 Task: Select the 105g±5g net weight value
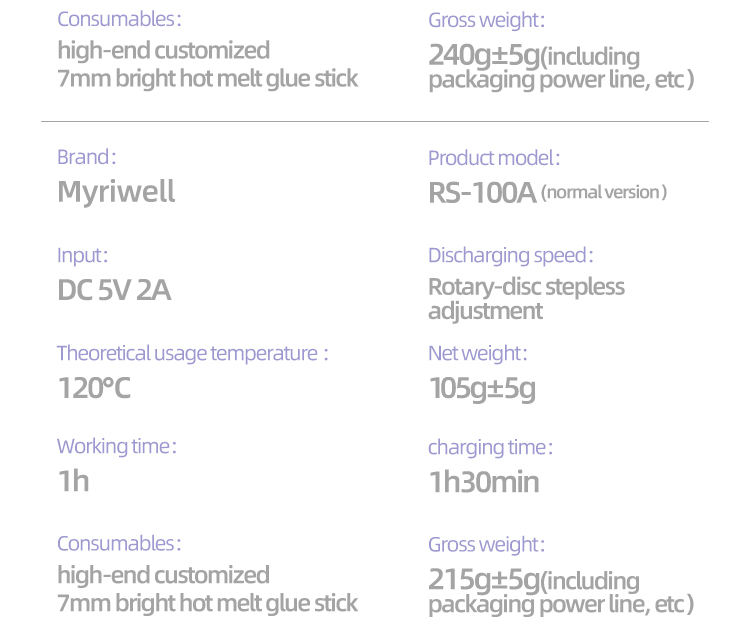(x=482, y=388)
